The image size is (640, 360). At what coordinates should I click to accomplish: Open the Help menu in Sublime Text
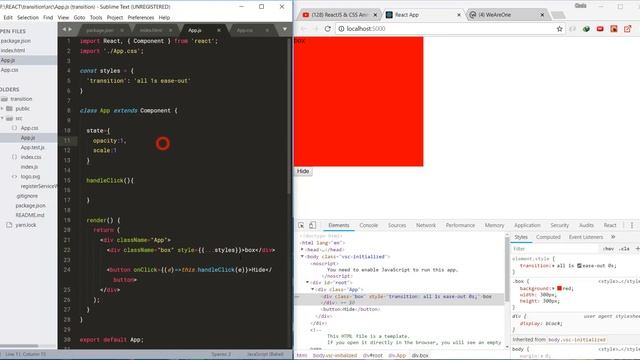point(164,18)
